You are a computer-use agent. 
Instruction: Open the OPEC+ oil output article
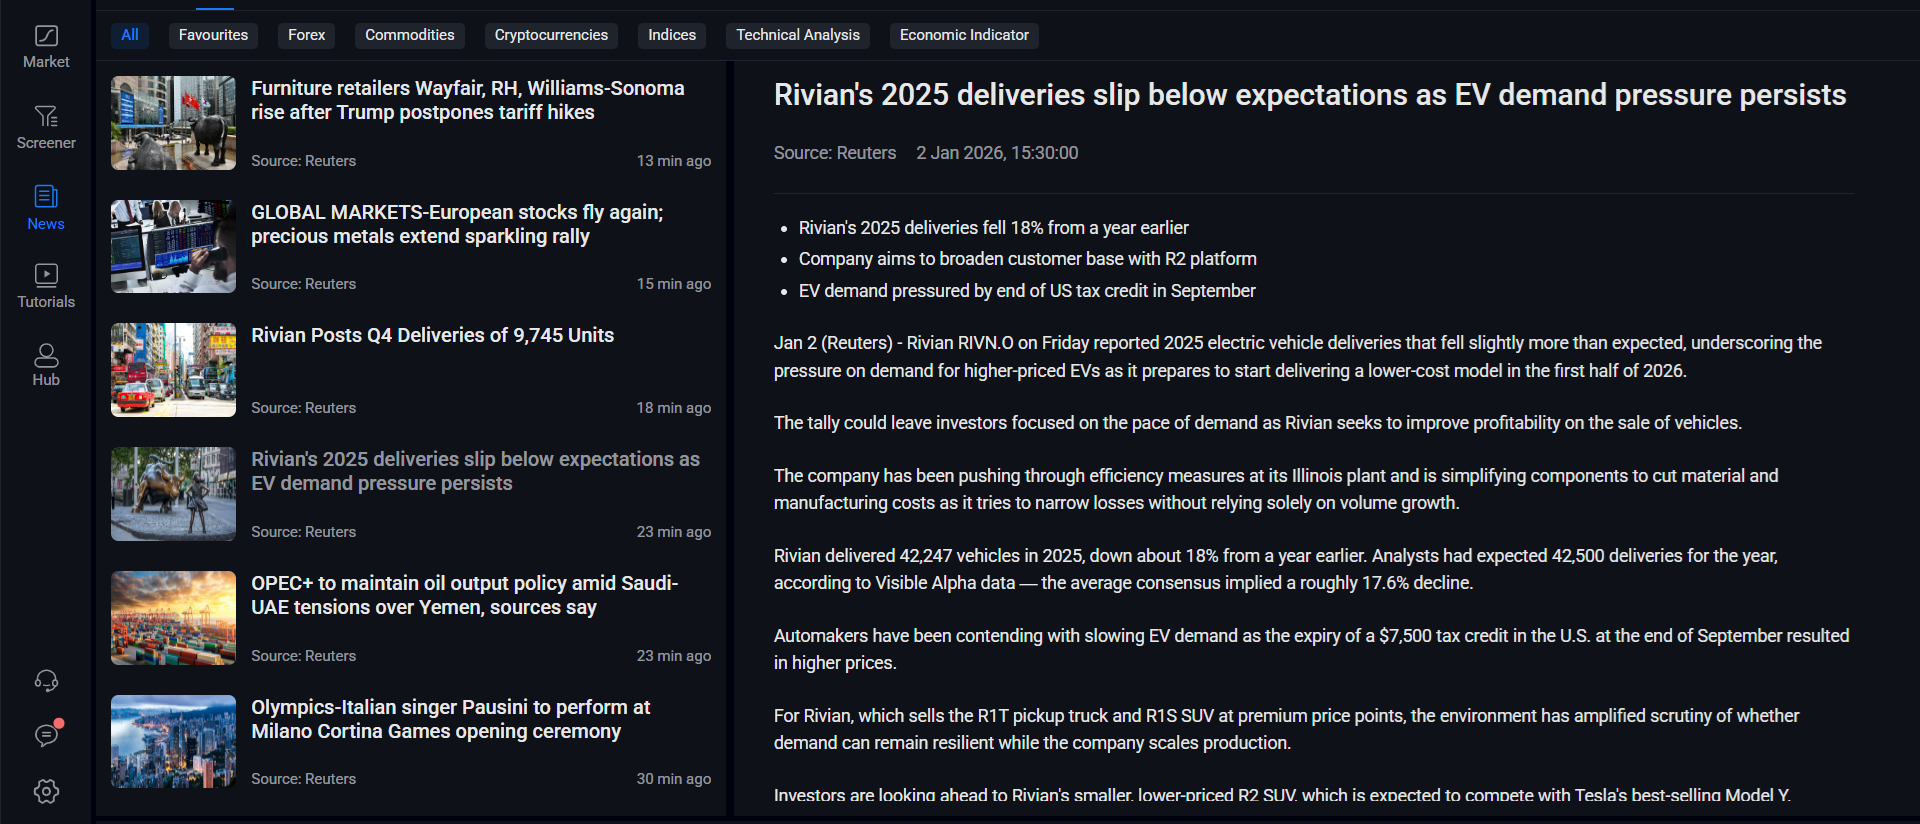coord(464,595)
